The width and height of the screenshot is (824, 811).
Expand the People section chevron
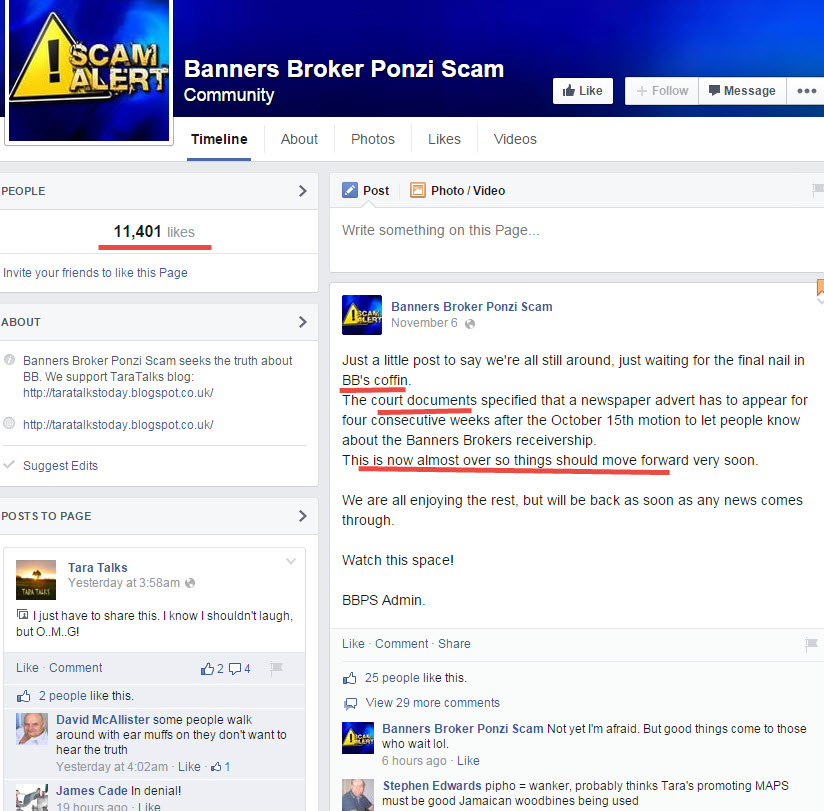click(x=303, y=191)
